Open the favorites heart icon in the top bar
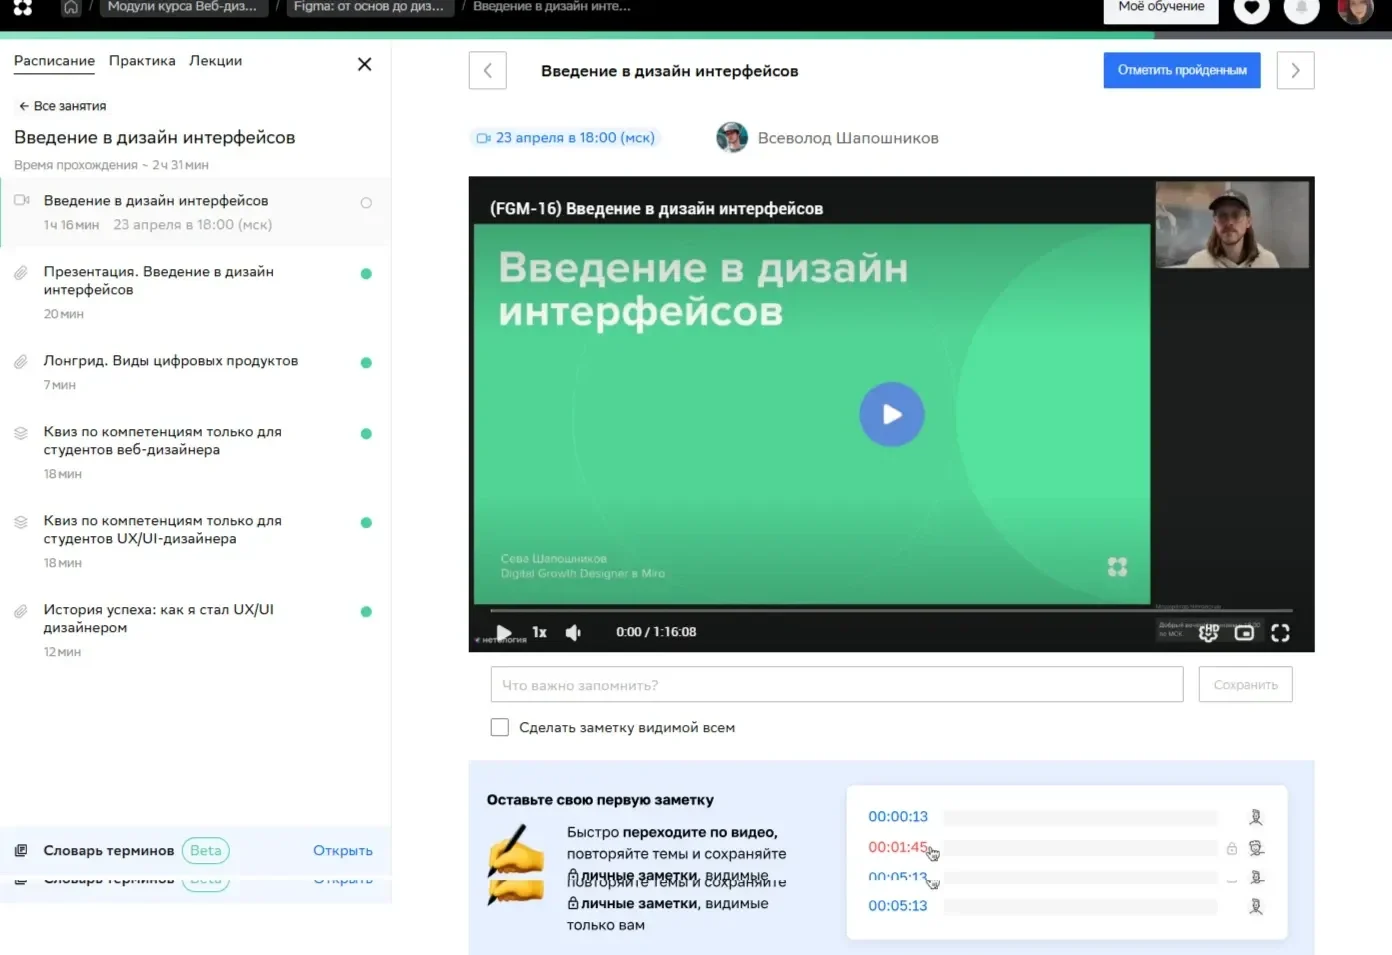Screen dimensions: 1392x955 (1251, 8)
